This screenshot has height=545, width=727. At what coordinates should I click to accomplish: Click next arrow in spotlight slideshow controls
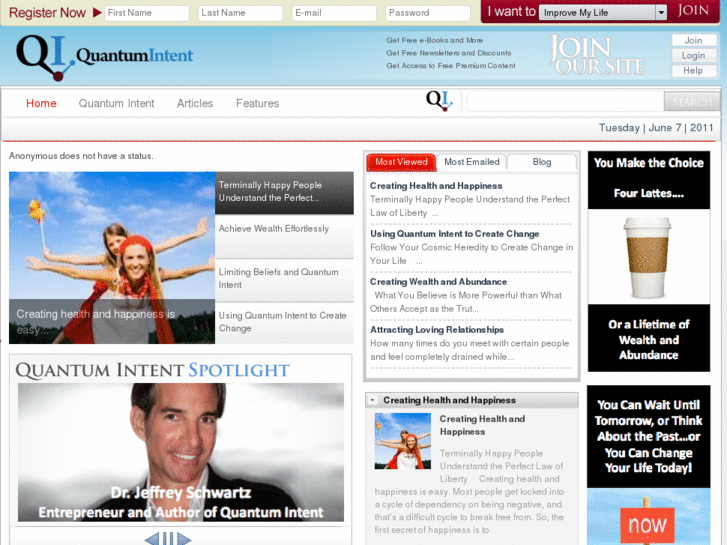[184, 539]
